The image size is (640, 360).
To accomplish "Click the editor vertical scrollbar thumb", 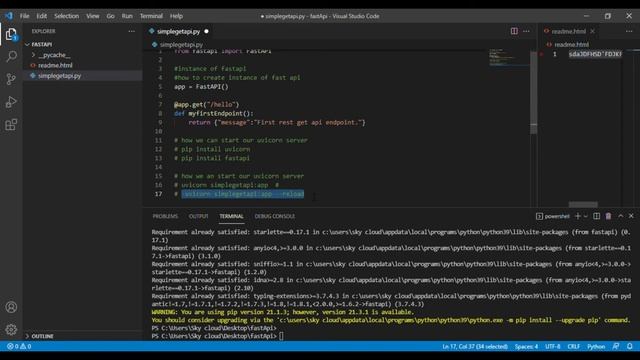I will click(x=533, y=93).
